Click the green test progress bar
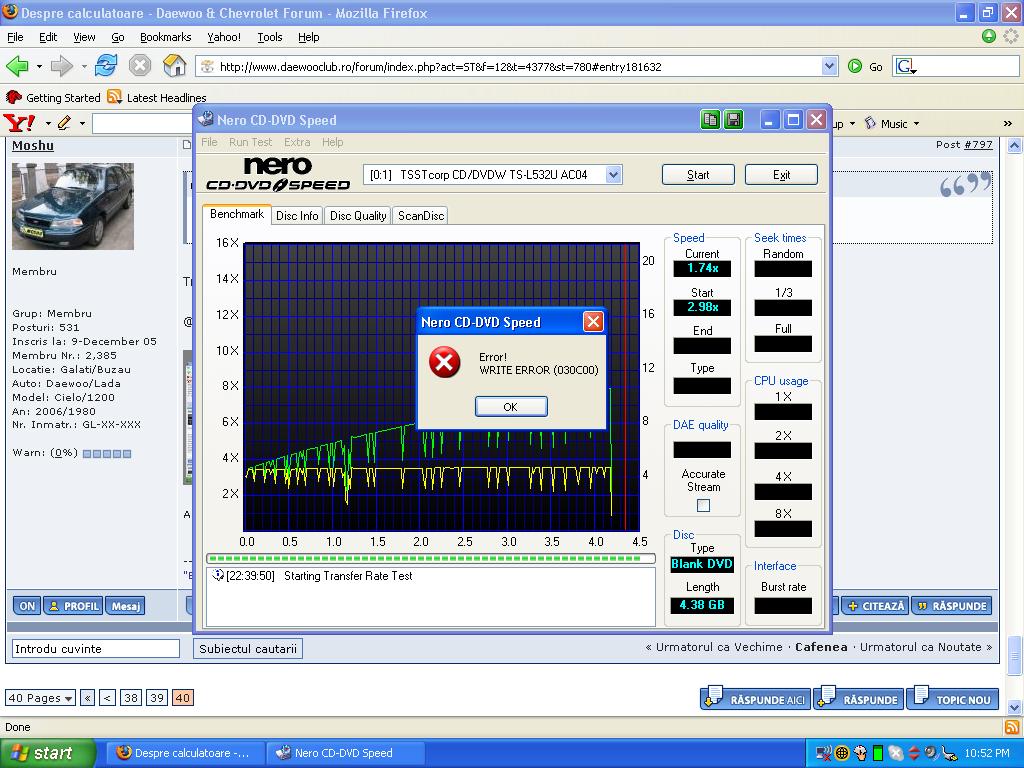Viewport: 1024px width, 768px height. coord(430,559)
